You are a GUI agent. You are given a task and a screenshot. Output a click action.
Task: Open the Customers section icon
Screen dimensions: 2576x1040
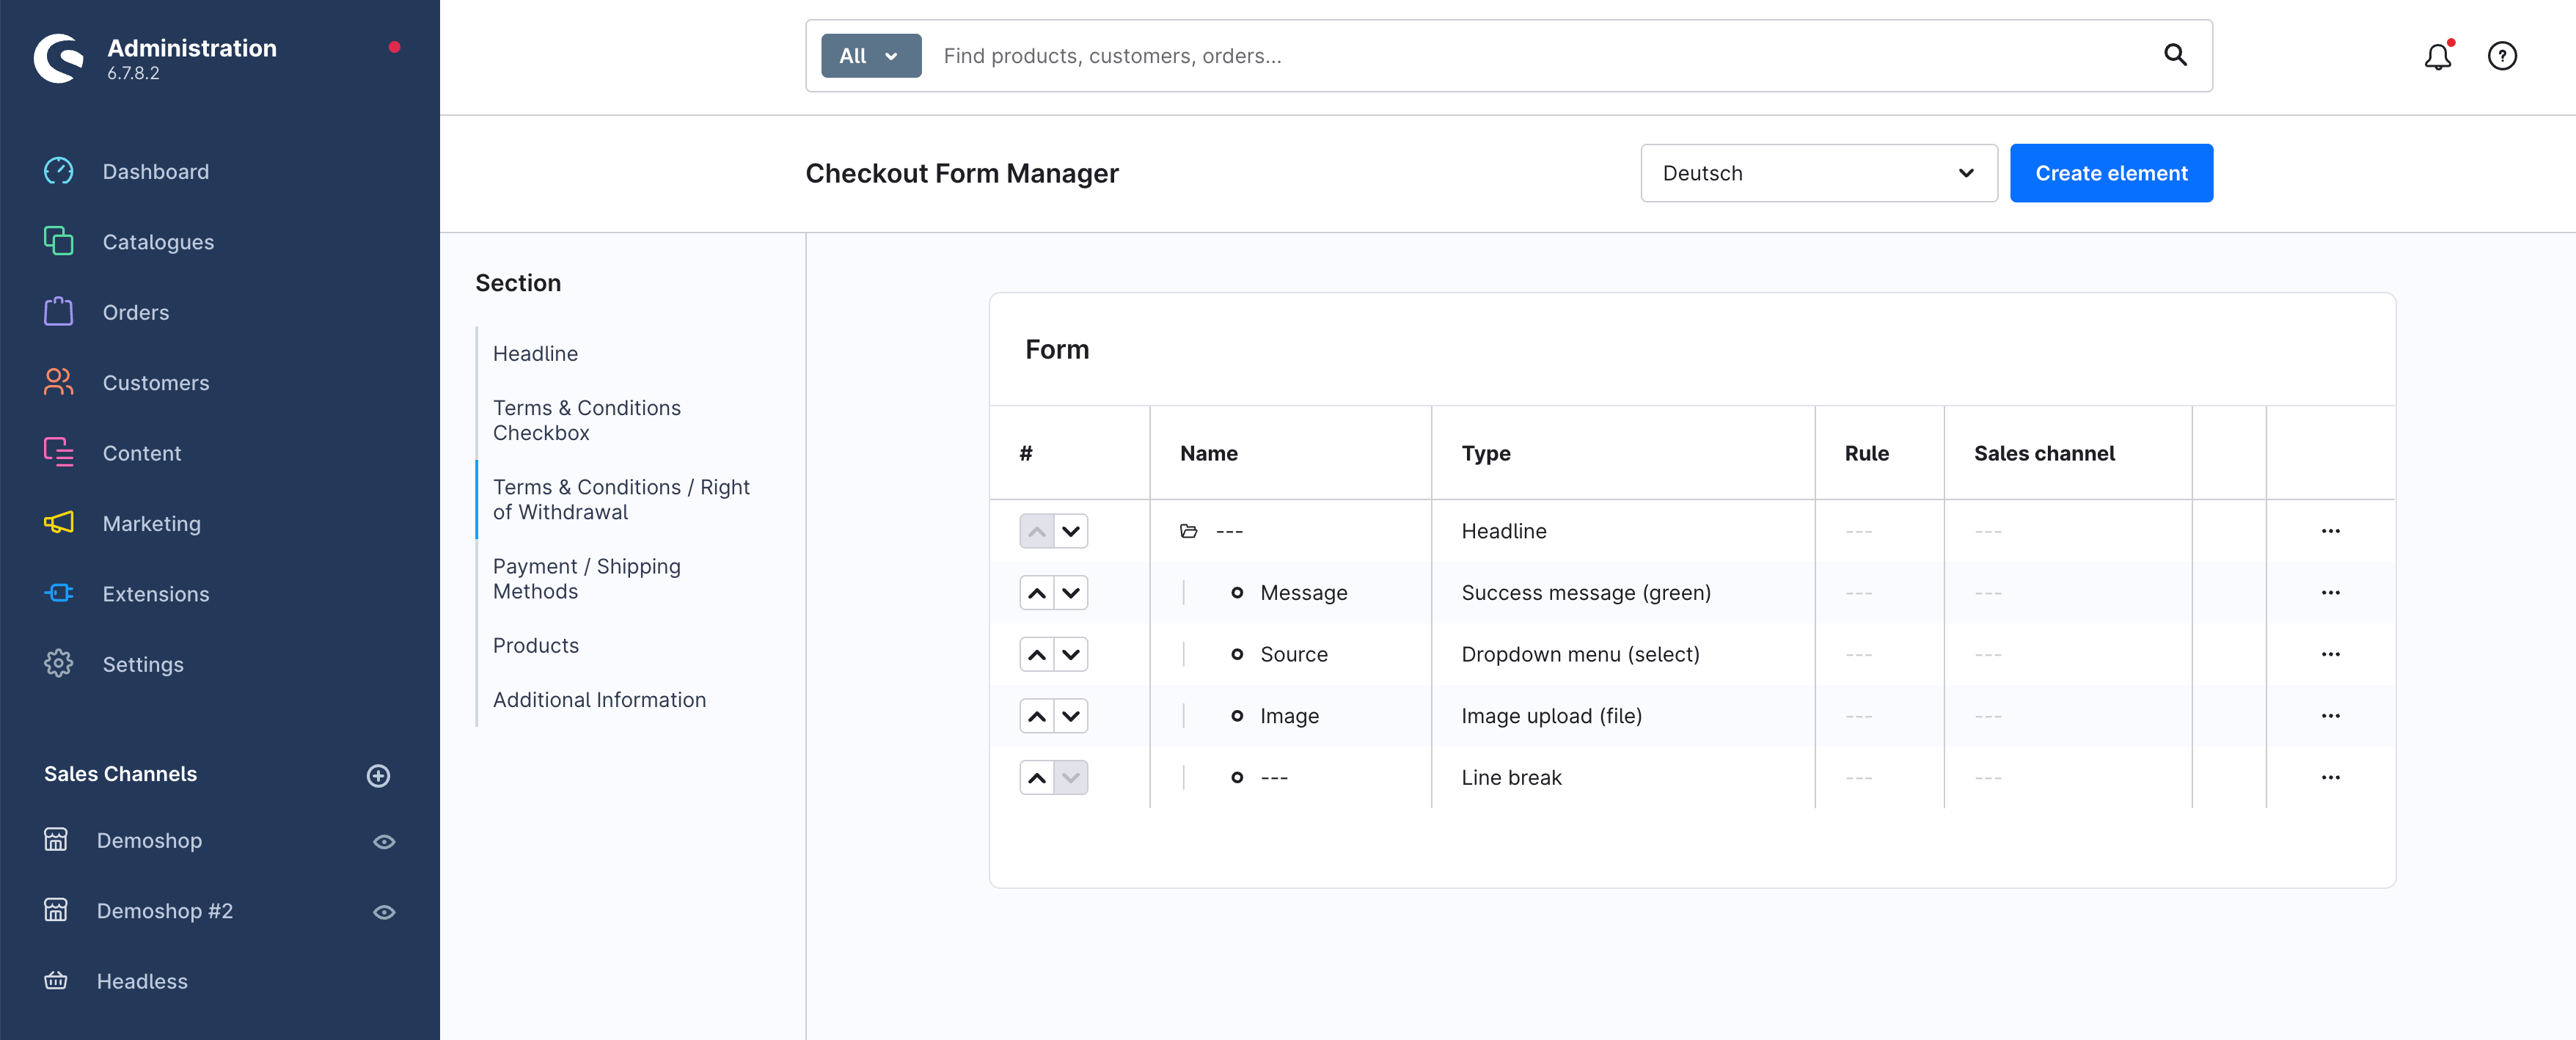[59, 382]
